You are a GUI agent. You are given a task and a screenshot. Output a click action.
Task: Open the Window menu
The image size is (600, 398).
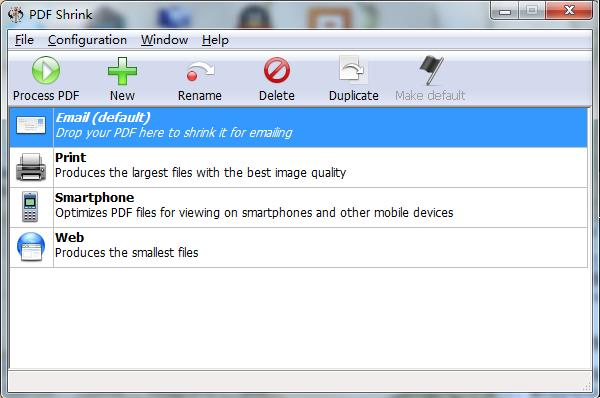(x=165, y=40)
